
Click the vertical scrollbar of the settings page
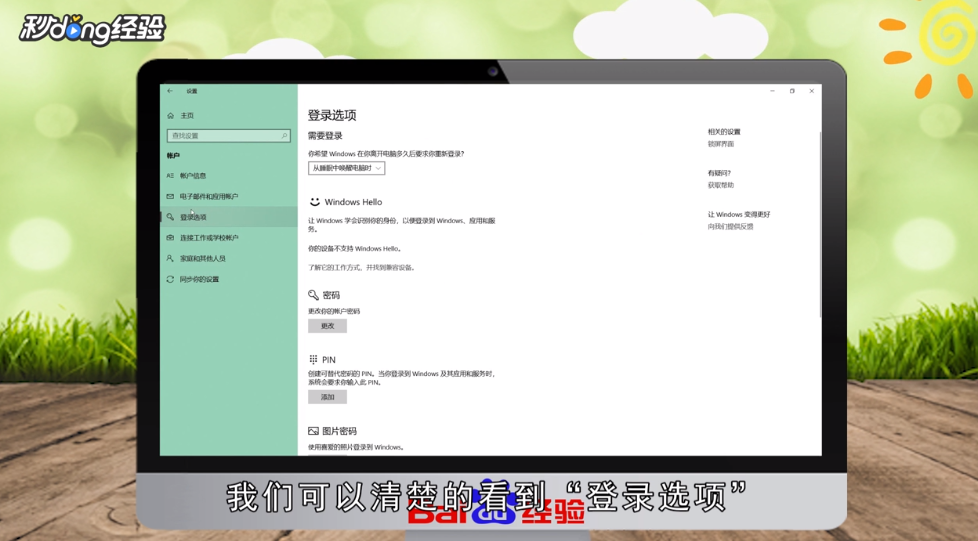coord(820,225)
